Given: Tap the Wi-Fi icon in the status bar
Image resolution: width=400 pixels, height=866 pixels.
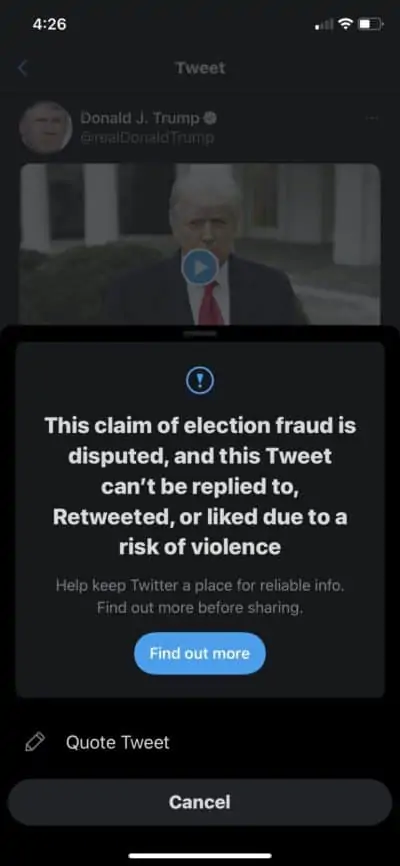Looking at the screenshot, I should click(x=346, y=24).
